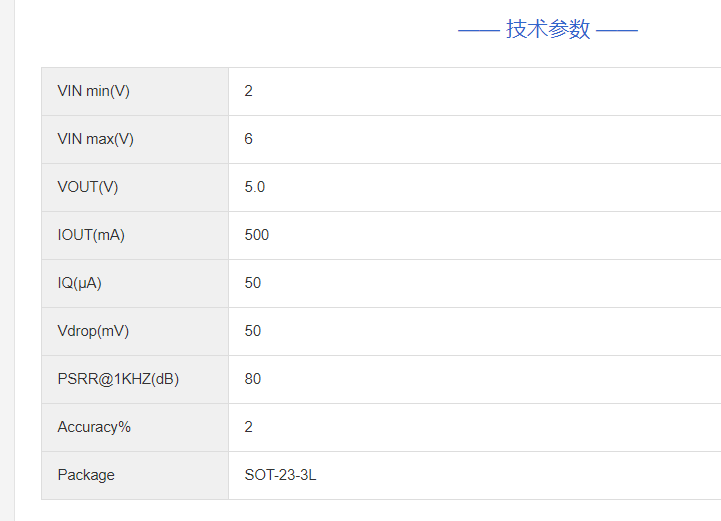721x521 pixels.
Task: Select the PSRR@1KHZ(dB) parameter label
Action: pos(118,379)
